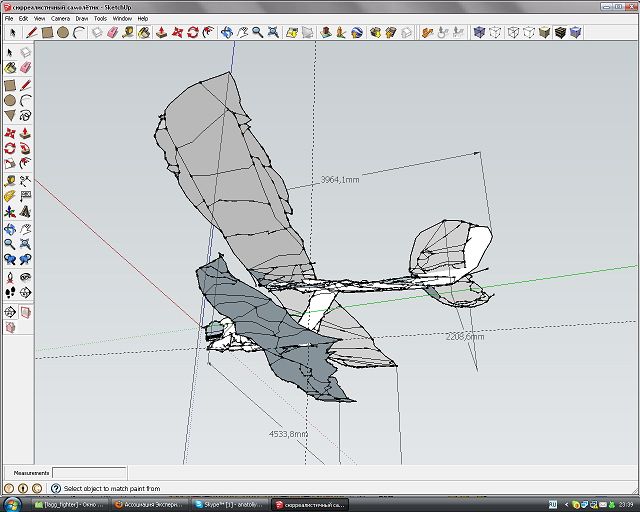The width and height of the screenshot is (640, 512).
Task: Select the Look Around eye icon
Action: click(x=25, y=276)
